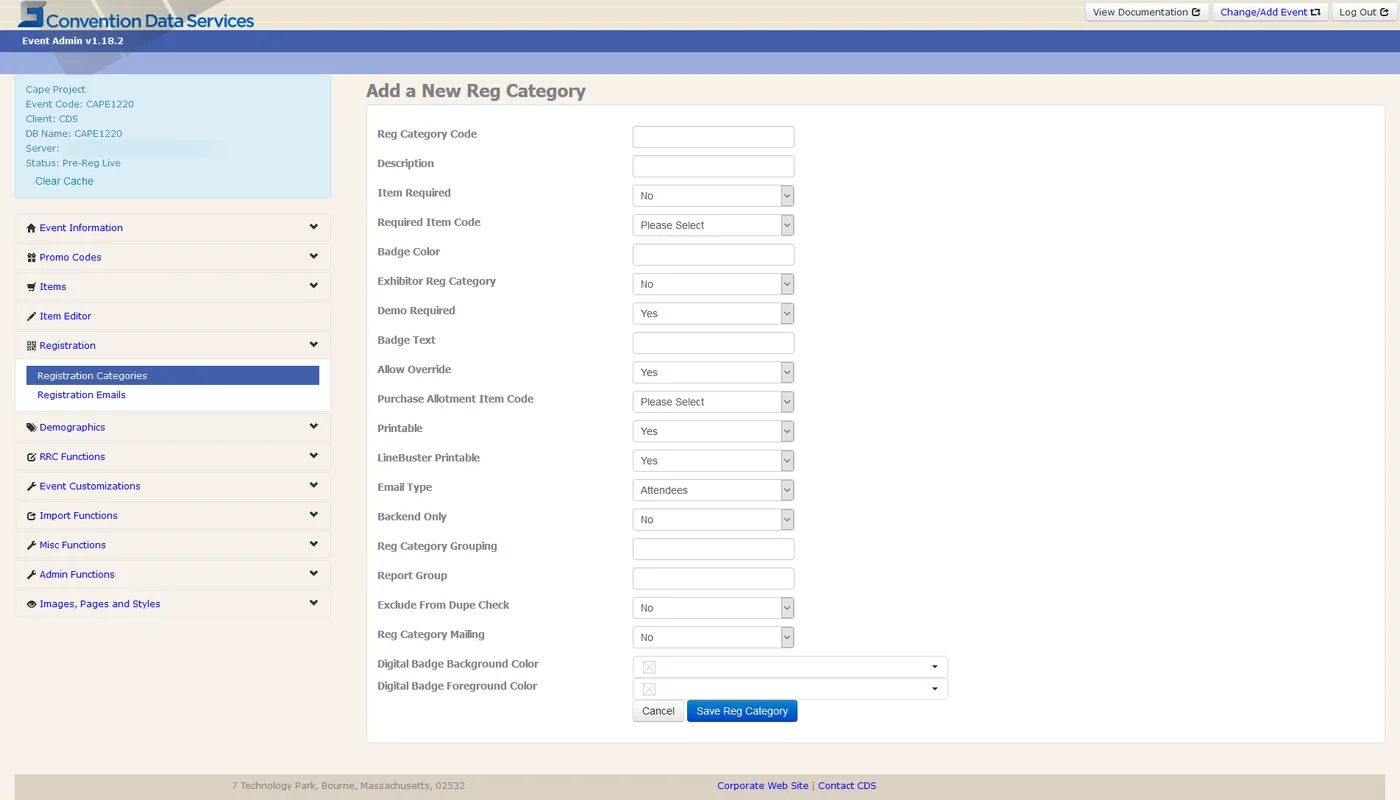Click the Cancel button

tap(658, 711)
